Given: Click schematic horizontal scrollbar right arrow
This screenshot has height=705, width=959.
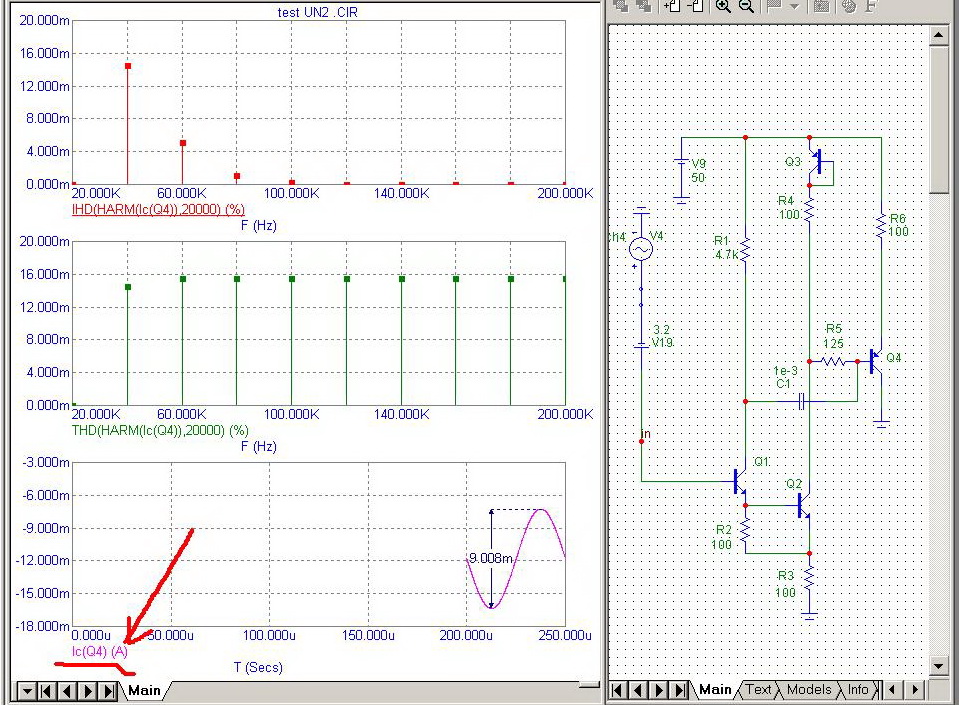Looking at the screenshot, I should tap(915, 690).
